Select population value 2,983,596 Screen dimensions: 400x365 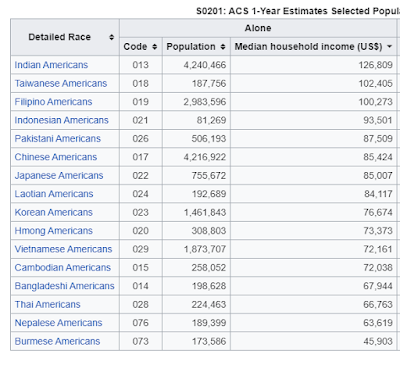tap(205, 102)
